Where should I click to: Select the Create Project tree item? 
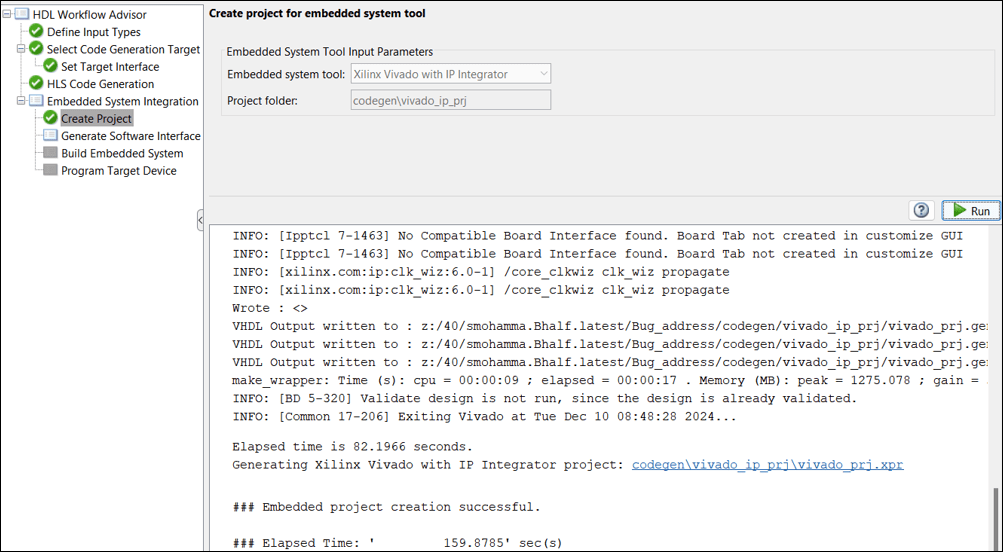(x=96, y=119)
